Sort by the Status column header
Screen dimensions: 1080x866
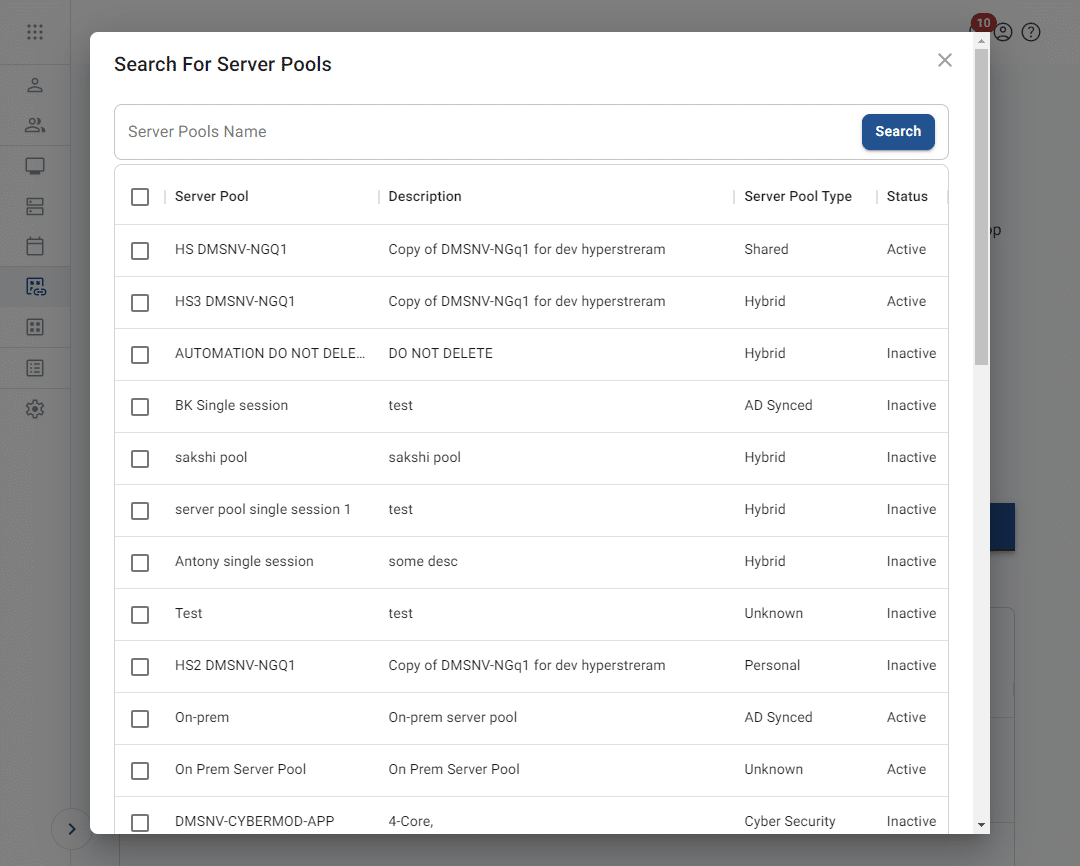[907, 197]
